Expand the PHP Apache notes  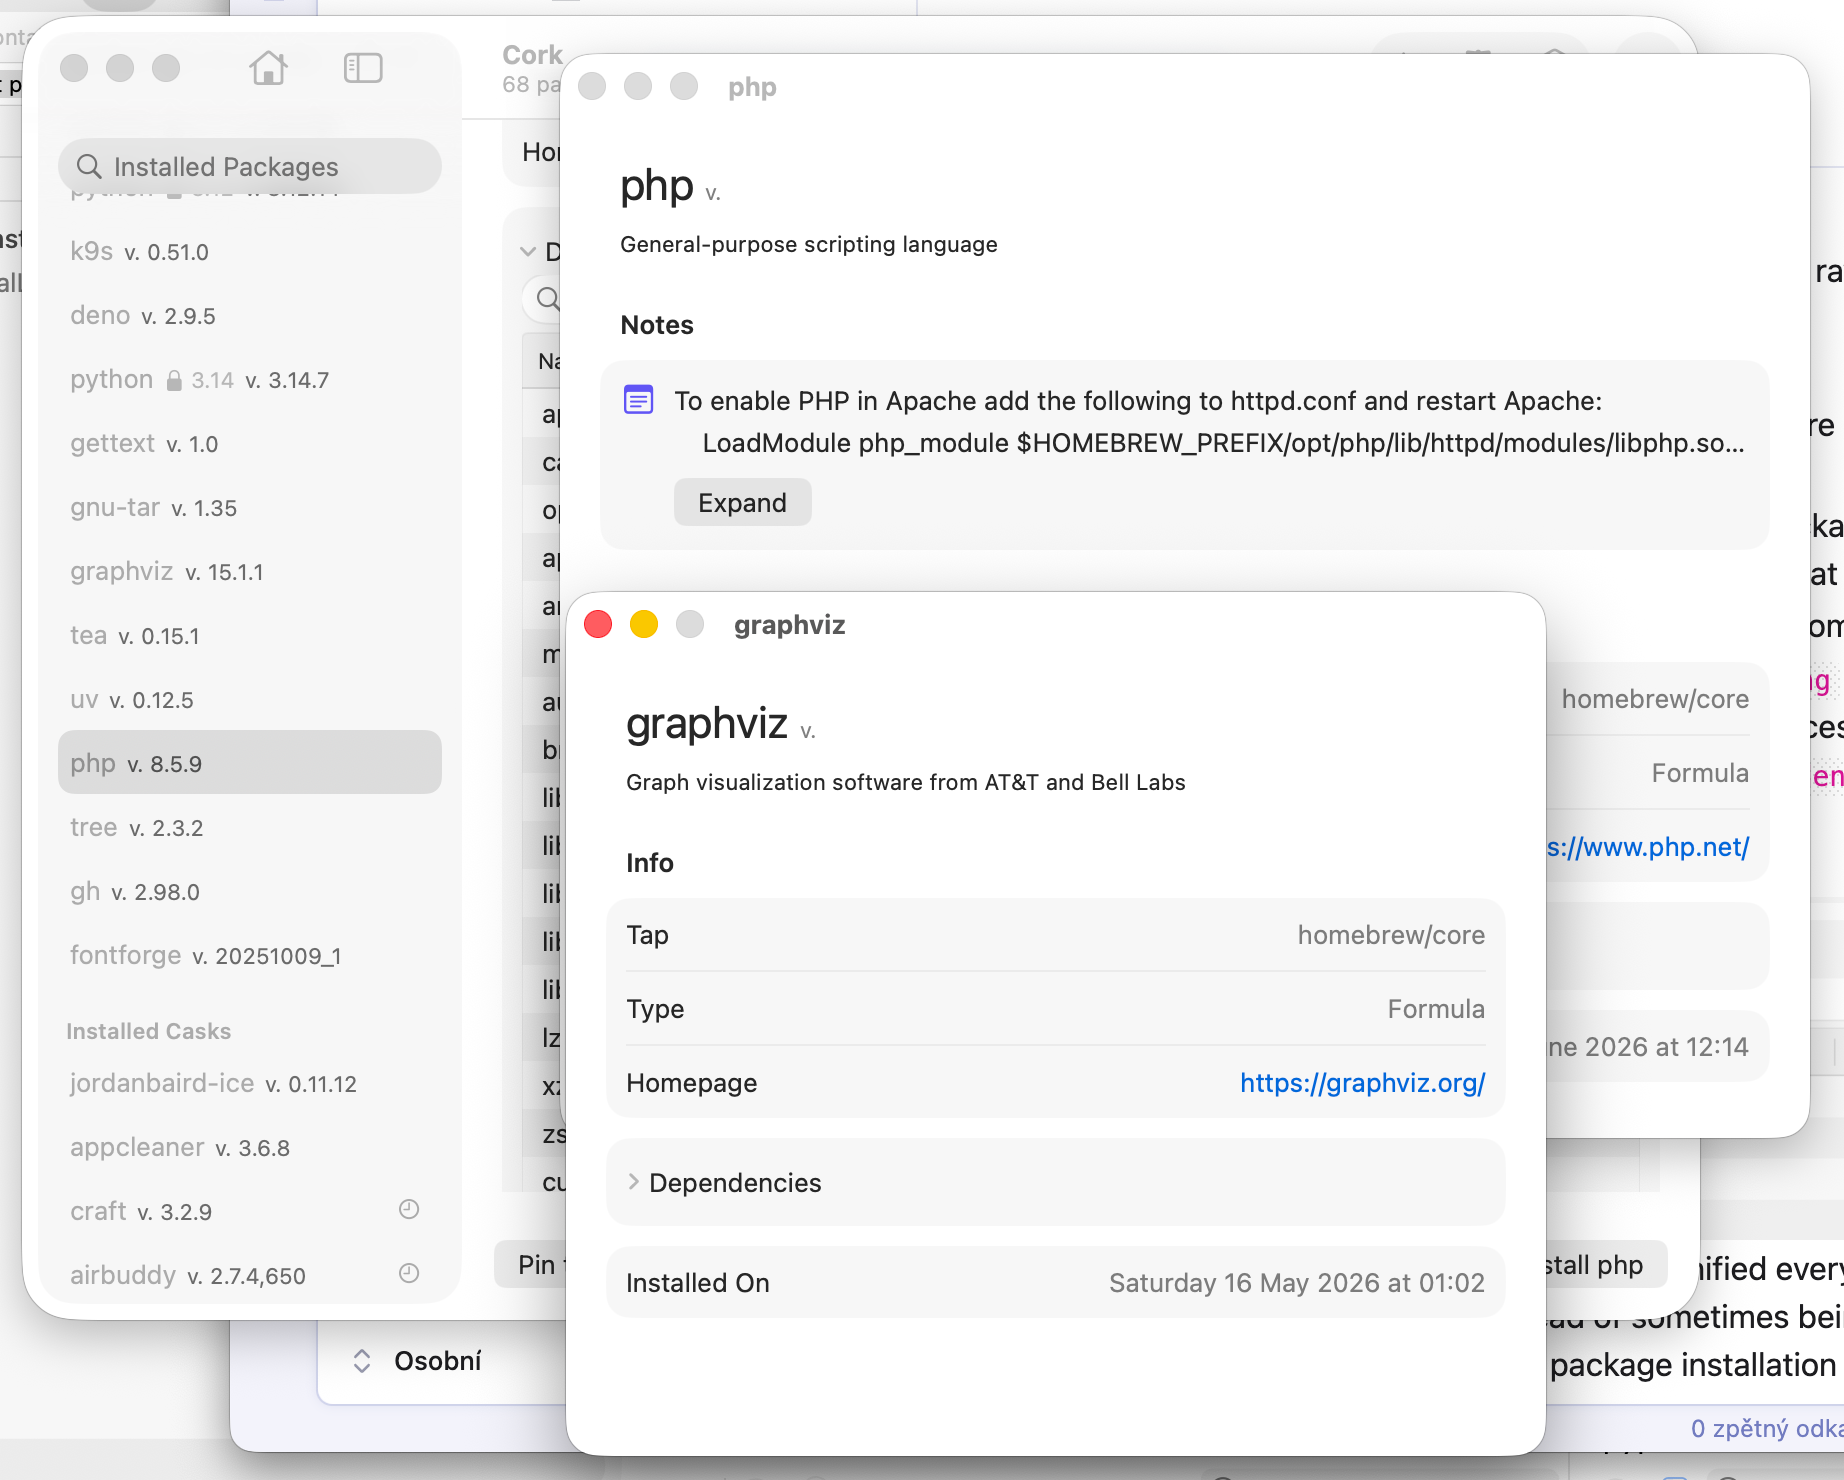click(x=742, y=502)
